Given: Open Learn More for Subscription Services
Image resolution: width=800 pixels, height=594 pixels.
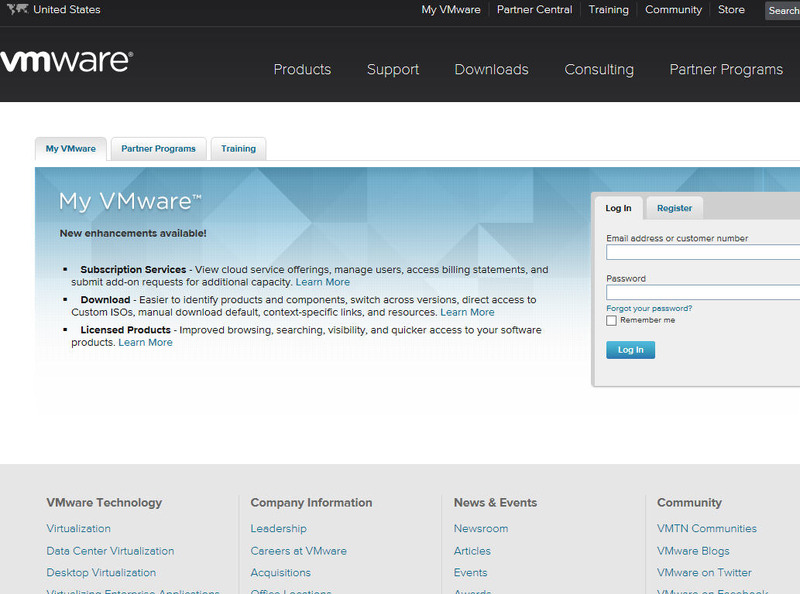Looking at the screenshot, I should pyautogui.click(x=323, y=282).
